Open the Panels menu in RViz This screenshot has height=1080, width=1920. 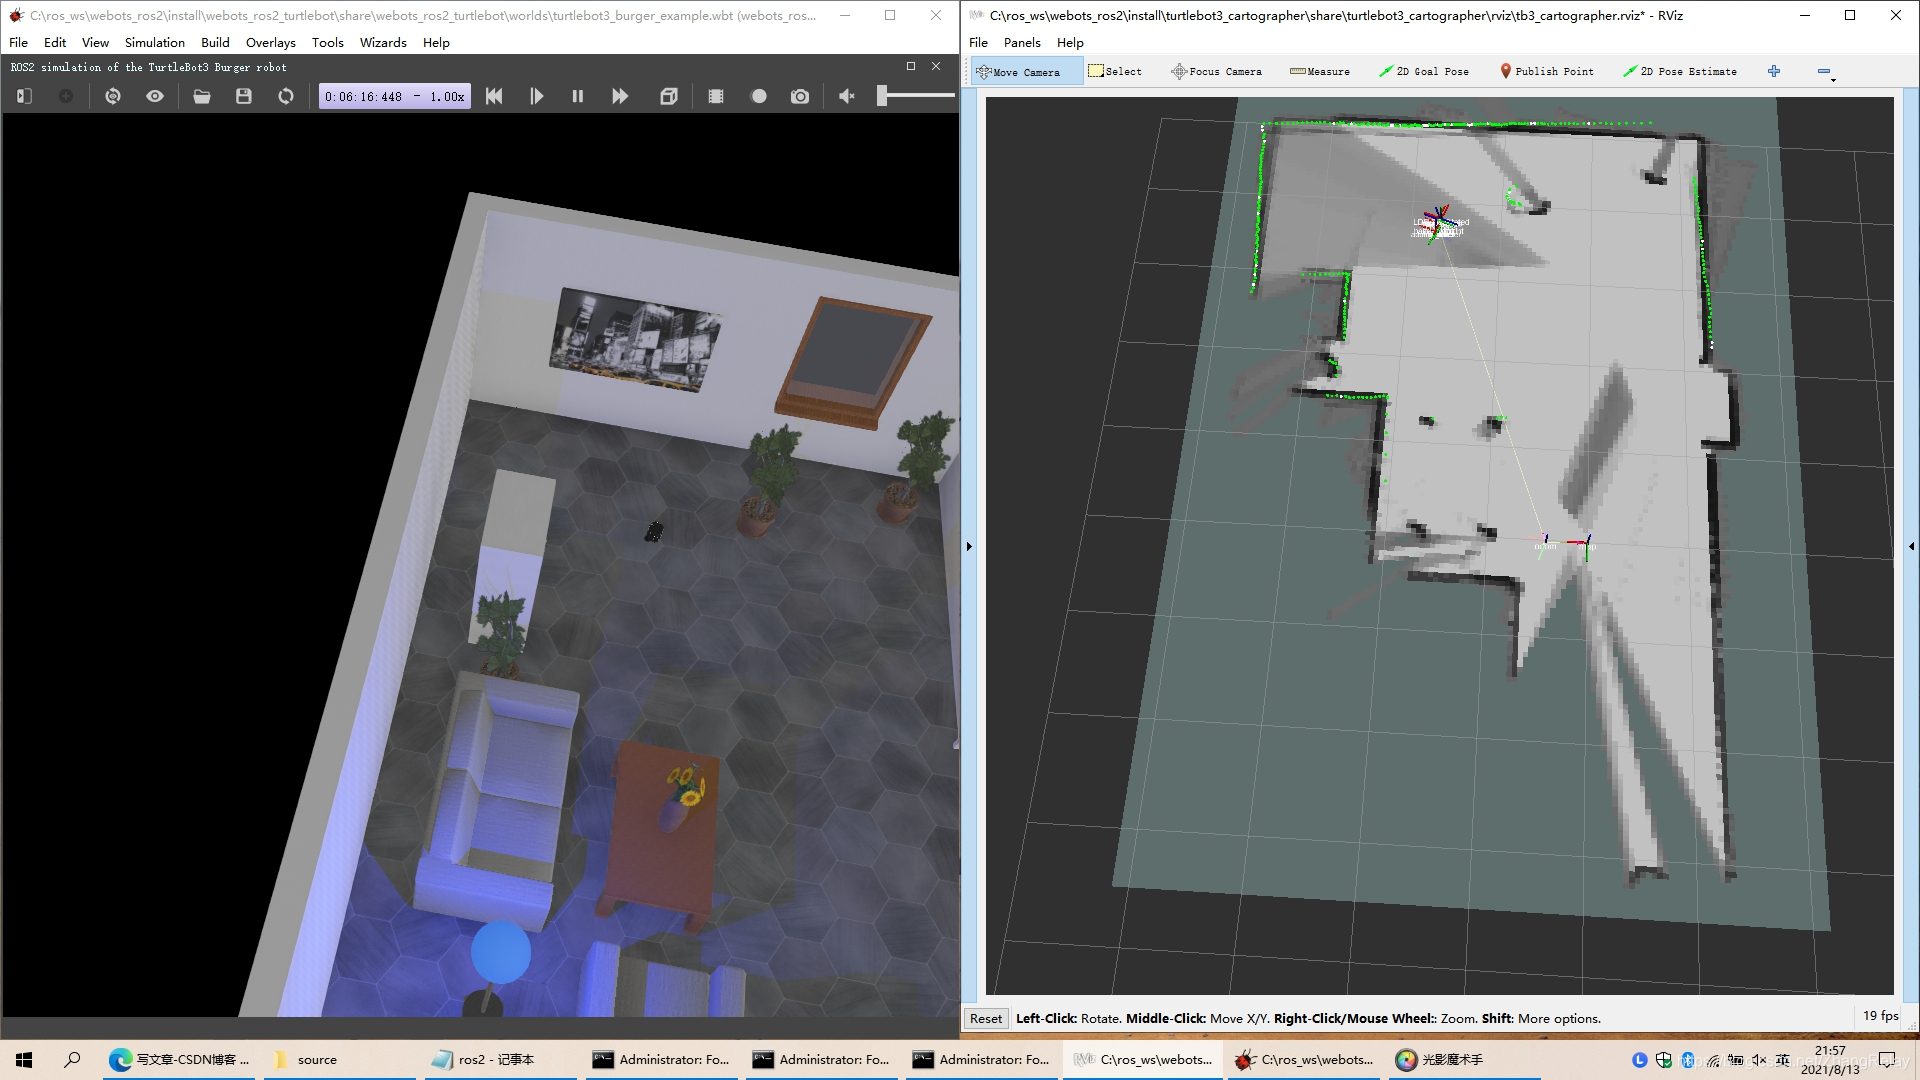click(1022, 42)
